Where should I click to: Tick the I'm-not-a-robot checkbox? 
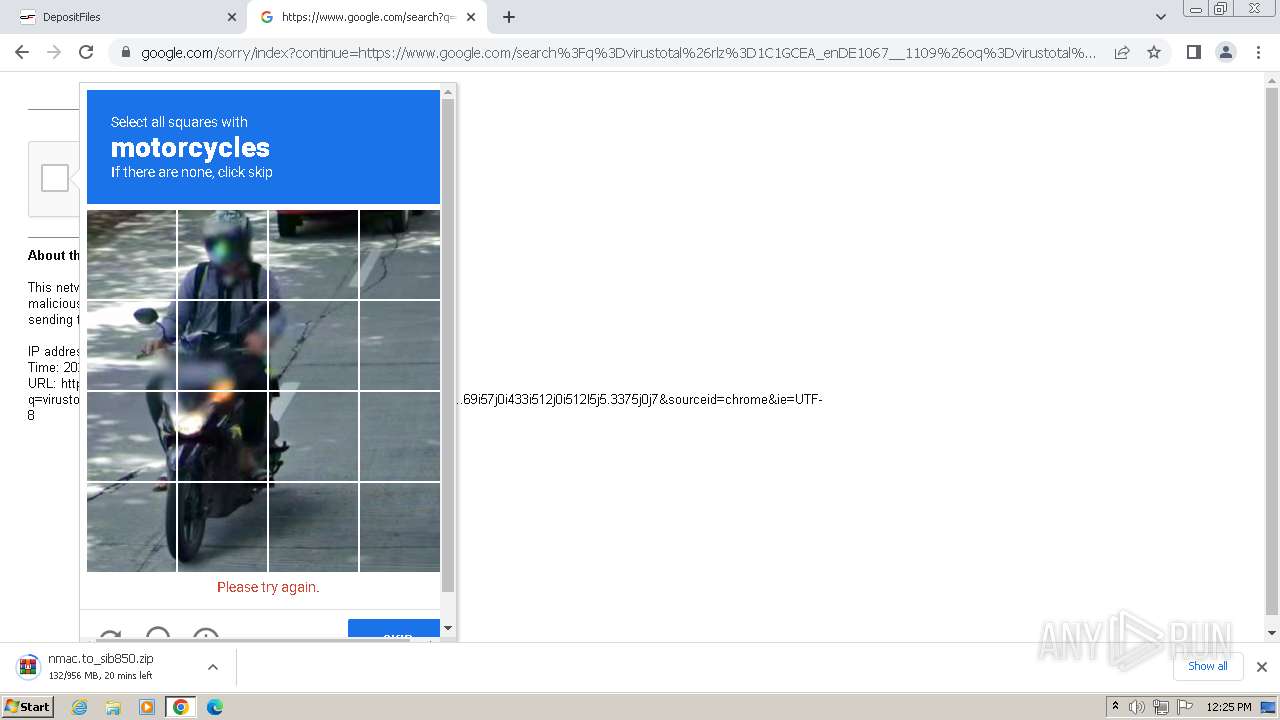55,178
